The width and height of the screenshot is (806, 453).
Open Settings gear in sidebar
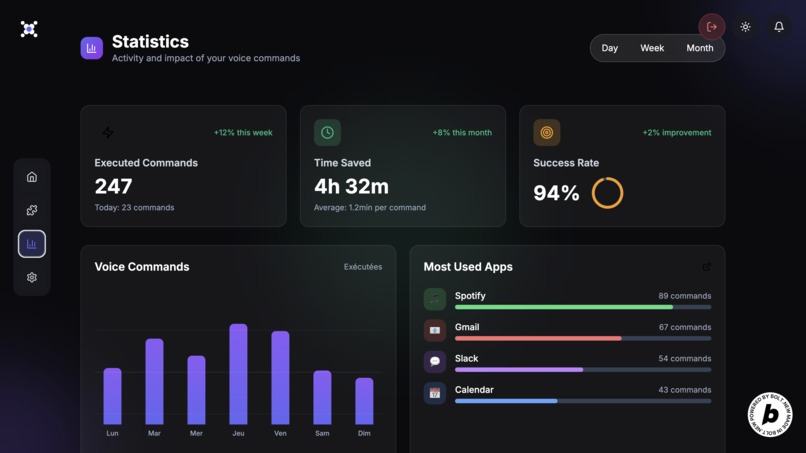(32, 277)
